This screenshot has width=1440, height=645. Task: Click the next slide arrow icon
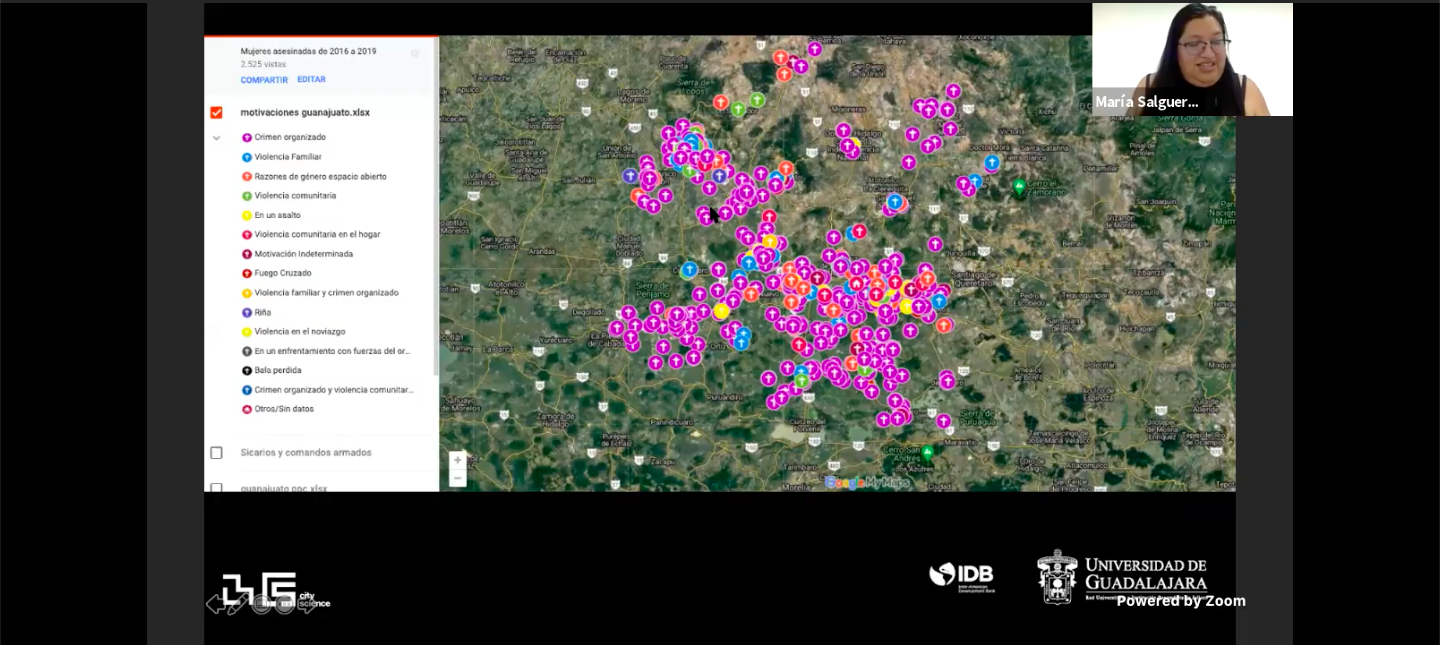[x=308, y=604]
